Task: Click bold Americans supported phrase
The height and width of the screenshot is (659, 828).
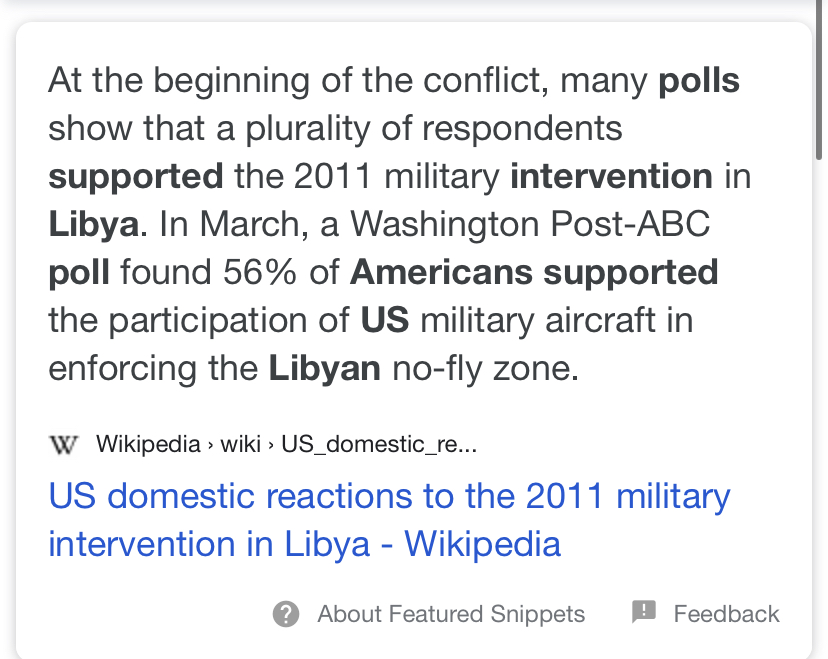Action: 534,272
